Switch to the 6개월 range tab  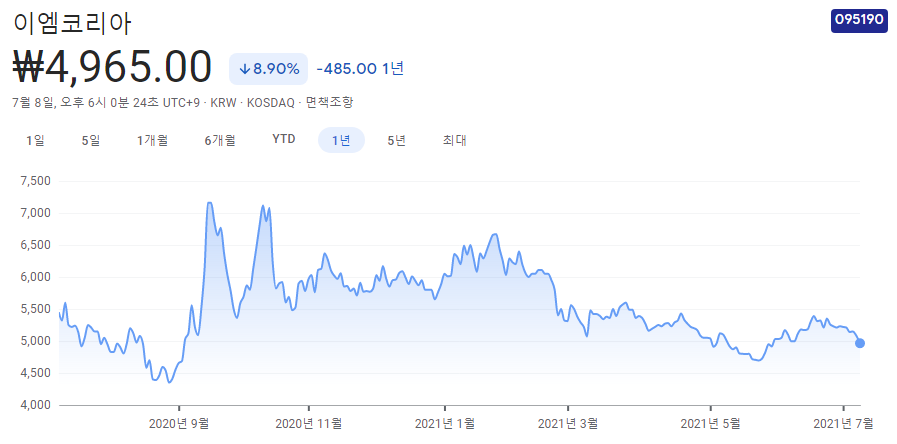click(x=220, y=140)
